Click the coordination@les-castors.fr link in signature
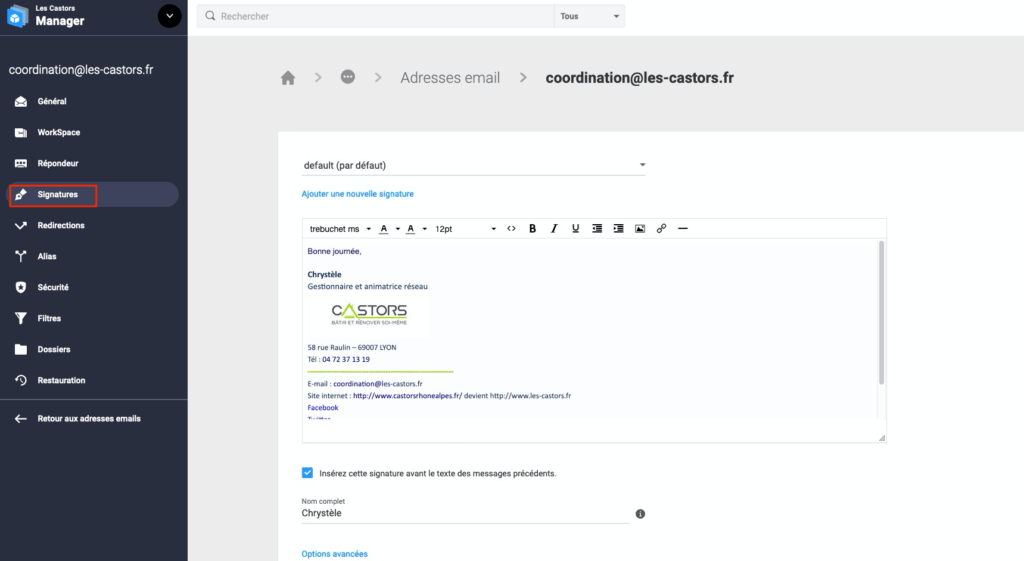Screen dimensions: 1024x561 [x=377, y=384]
